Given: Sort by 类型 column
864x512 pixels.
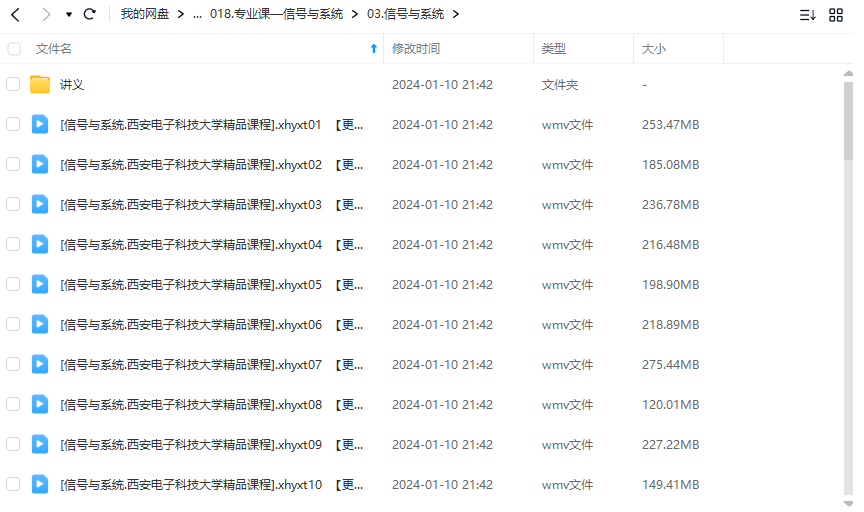Looking at the screenshot, I should click(554, 49).
